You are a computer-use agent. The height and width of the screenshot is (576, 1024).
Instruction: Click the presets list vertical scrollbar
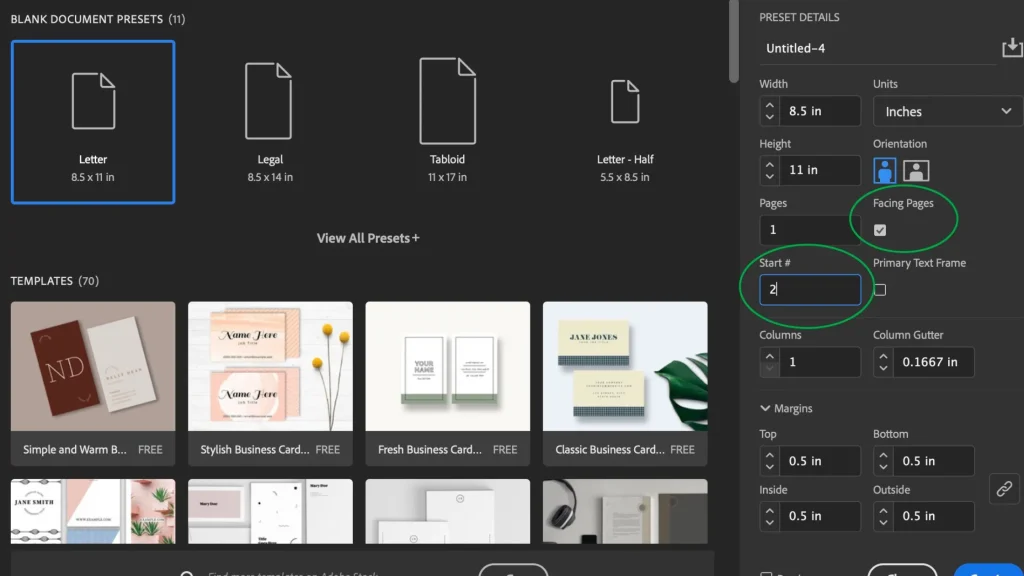(x=733, y=41)
